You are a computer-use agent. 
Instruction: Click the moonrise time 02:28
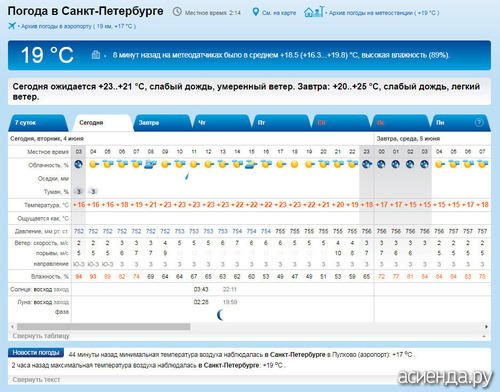[201, 302]
